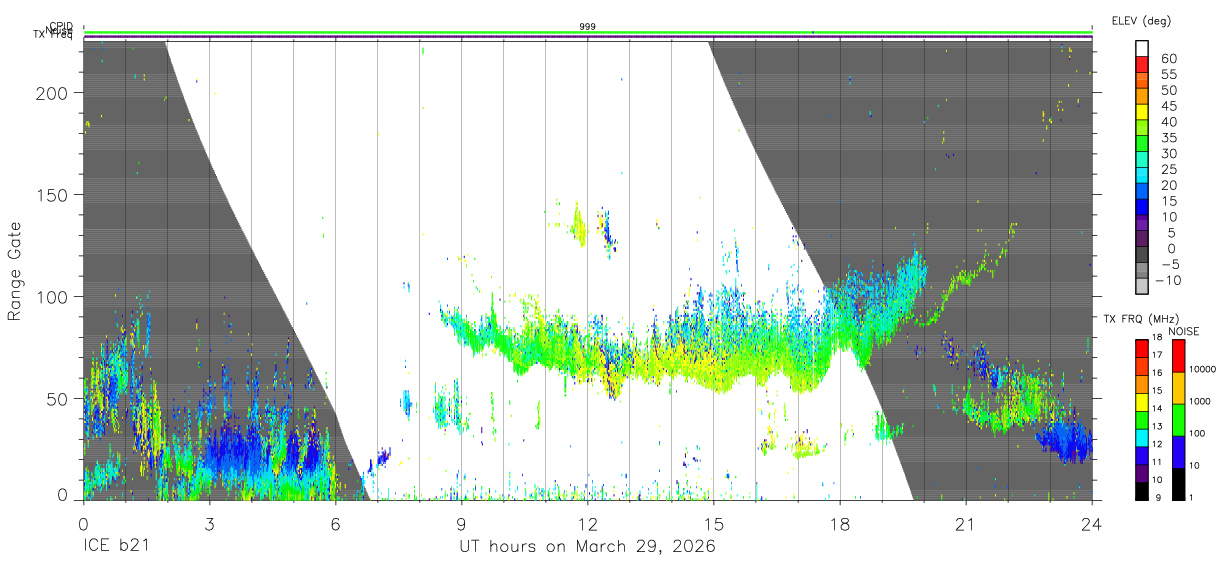The height and width of the screenshot is (567, 1228).
Task: Click the 'TX FRQ (MHz)' legend title
Action: pos(1141,318)
